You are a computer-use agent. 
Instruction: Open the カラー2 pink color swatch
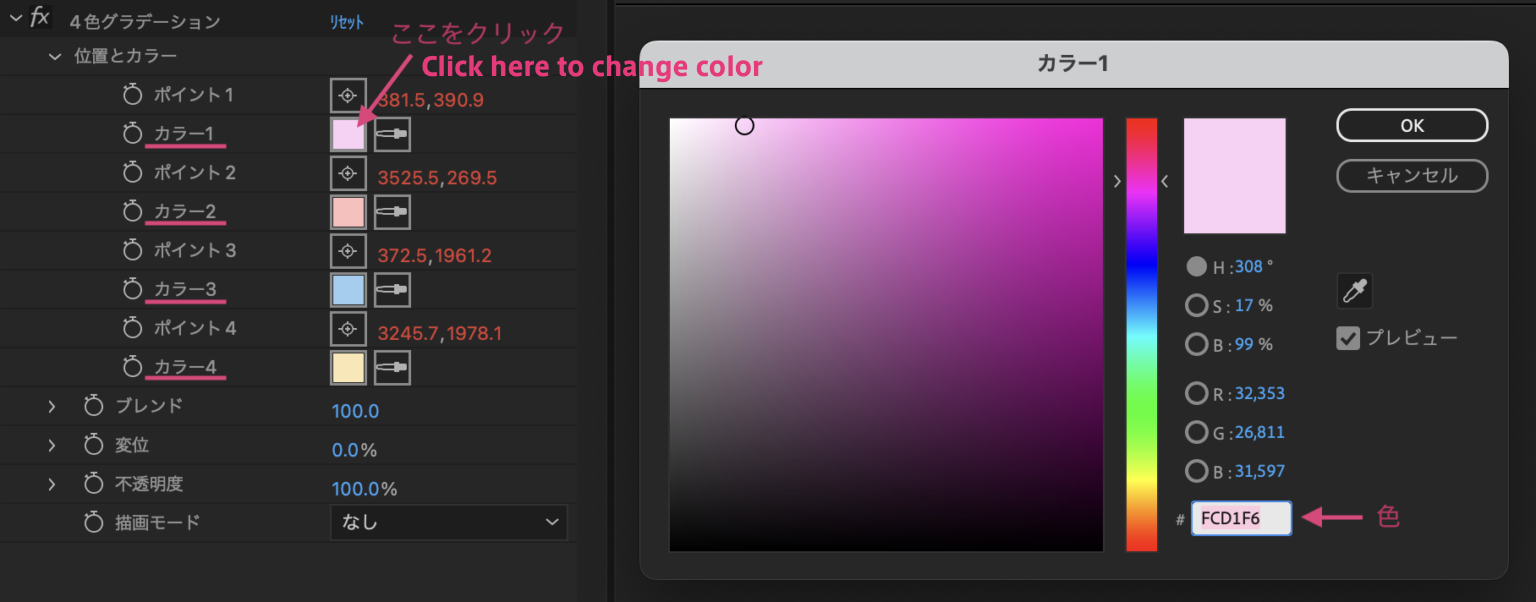click(348, 212)
